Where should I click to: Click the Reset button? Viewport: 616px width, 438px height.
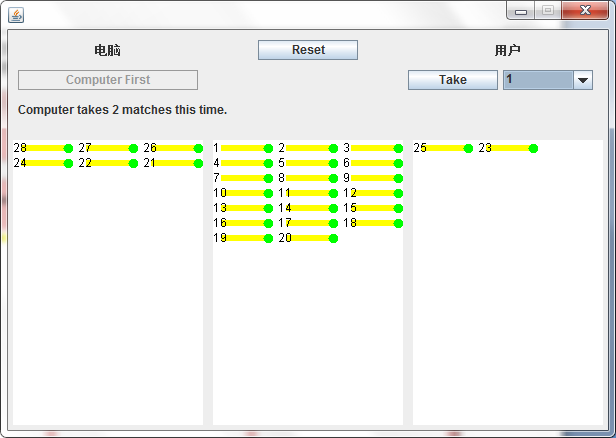[x=308, y=50]
